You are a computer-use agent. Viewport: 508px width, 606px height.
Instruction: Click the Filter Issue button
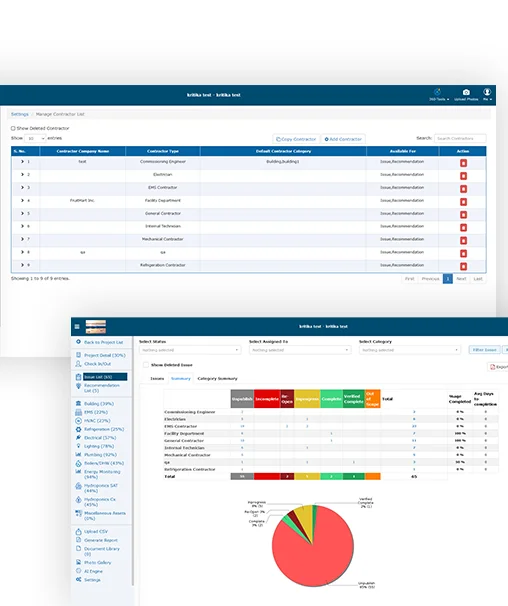tap(484, 350)
